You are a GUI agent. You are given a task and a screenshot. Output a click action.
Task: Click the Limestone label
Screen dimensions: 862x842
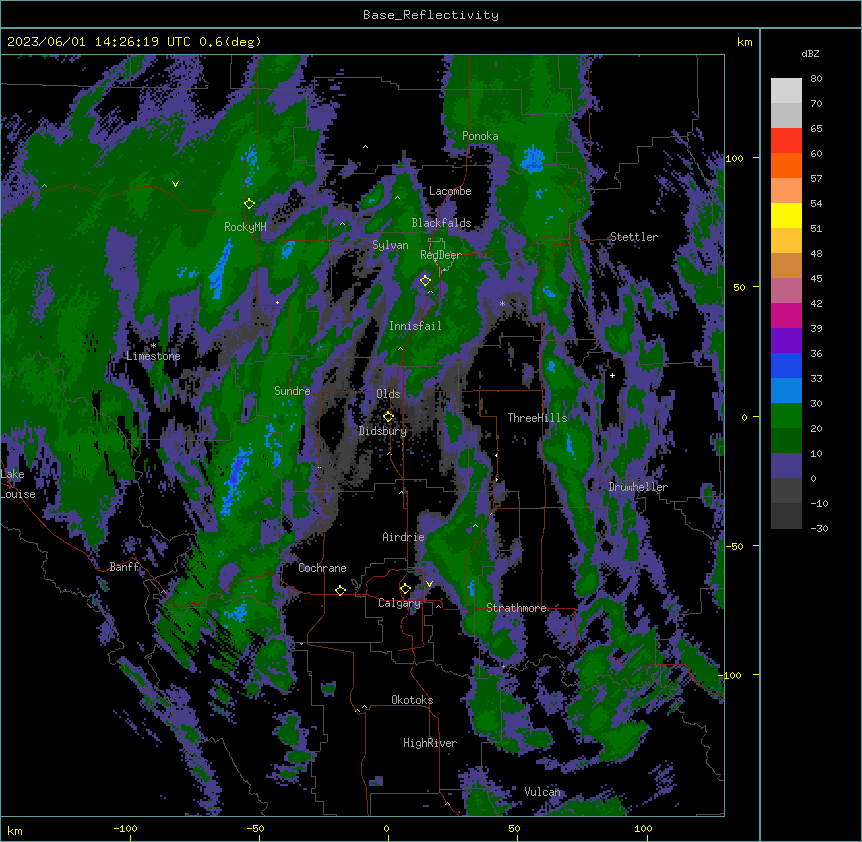(153, 356)
